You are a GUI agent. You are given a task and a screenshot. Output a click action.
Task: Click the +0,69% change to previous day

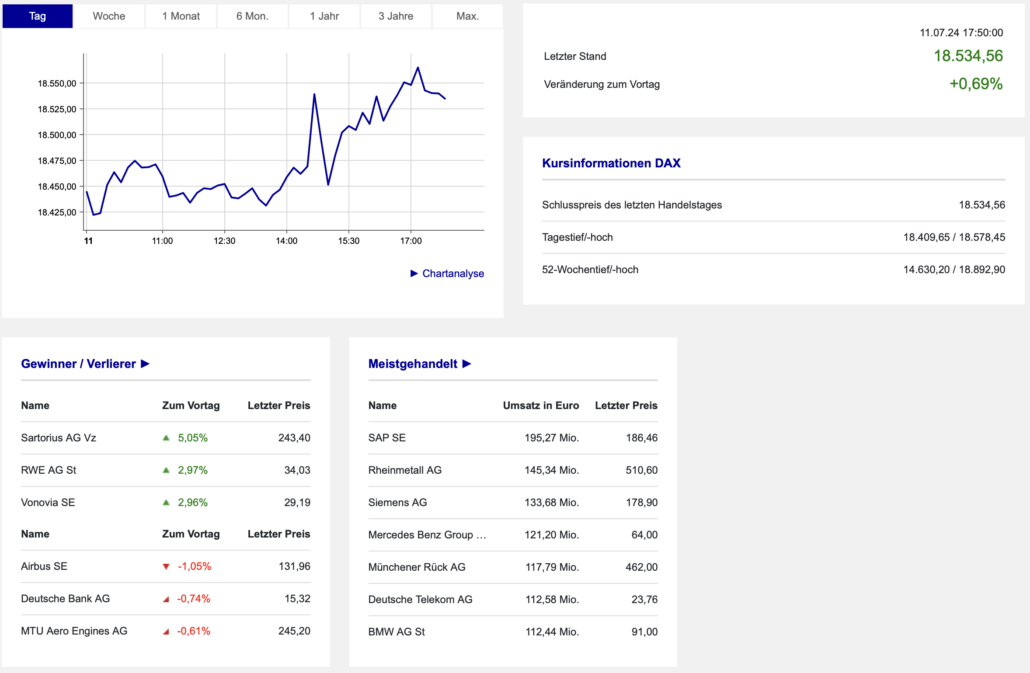975,84
